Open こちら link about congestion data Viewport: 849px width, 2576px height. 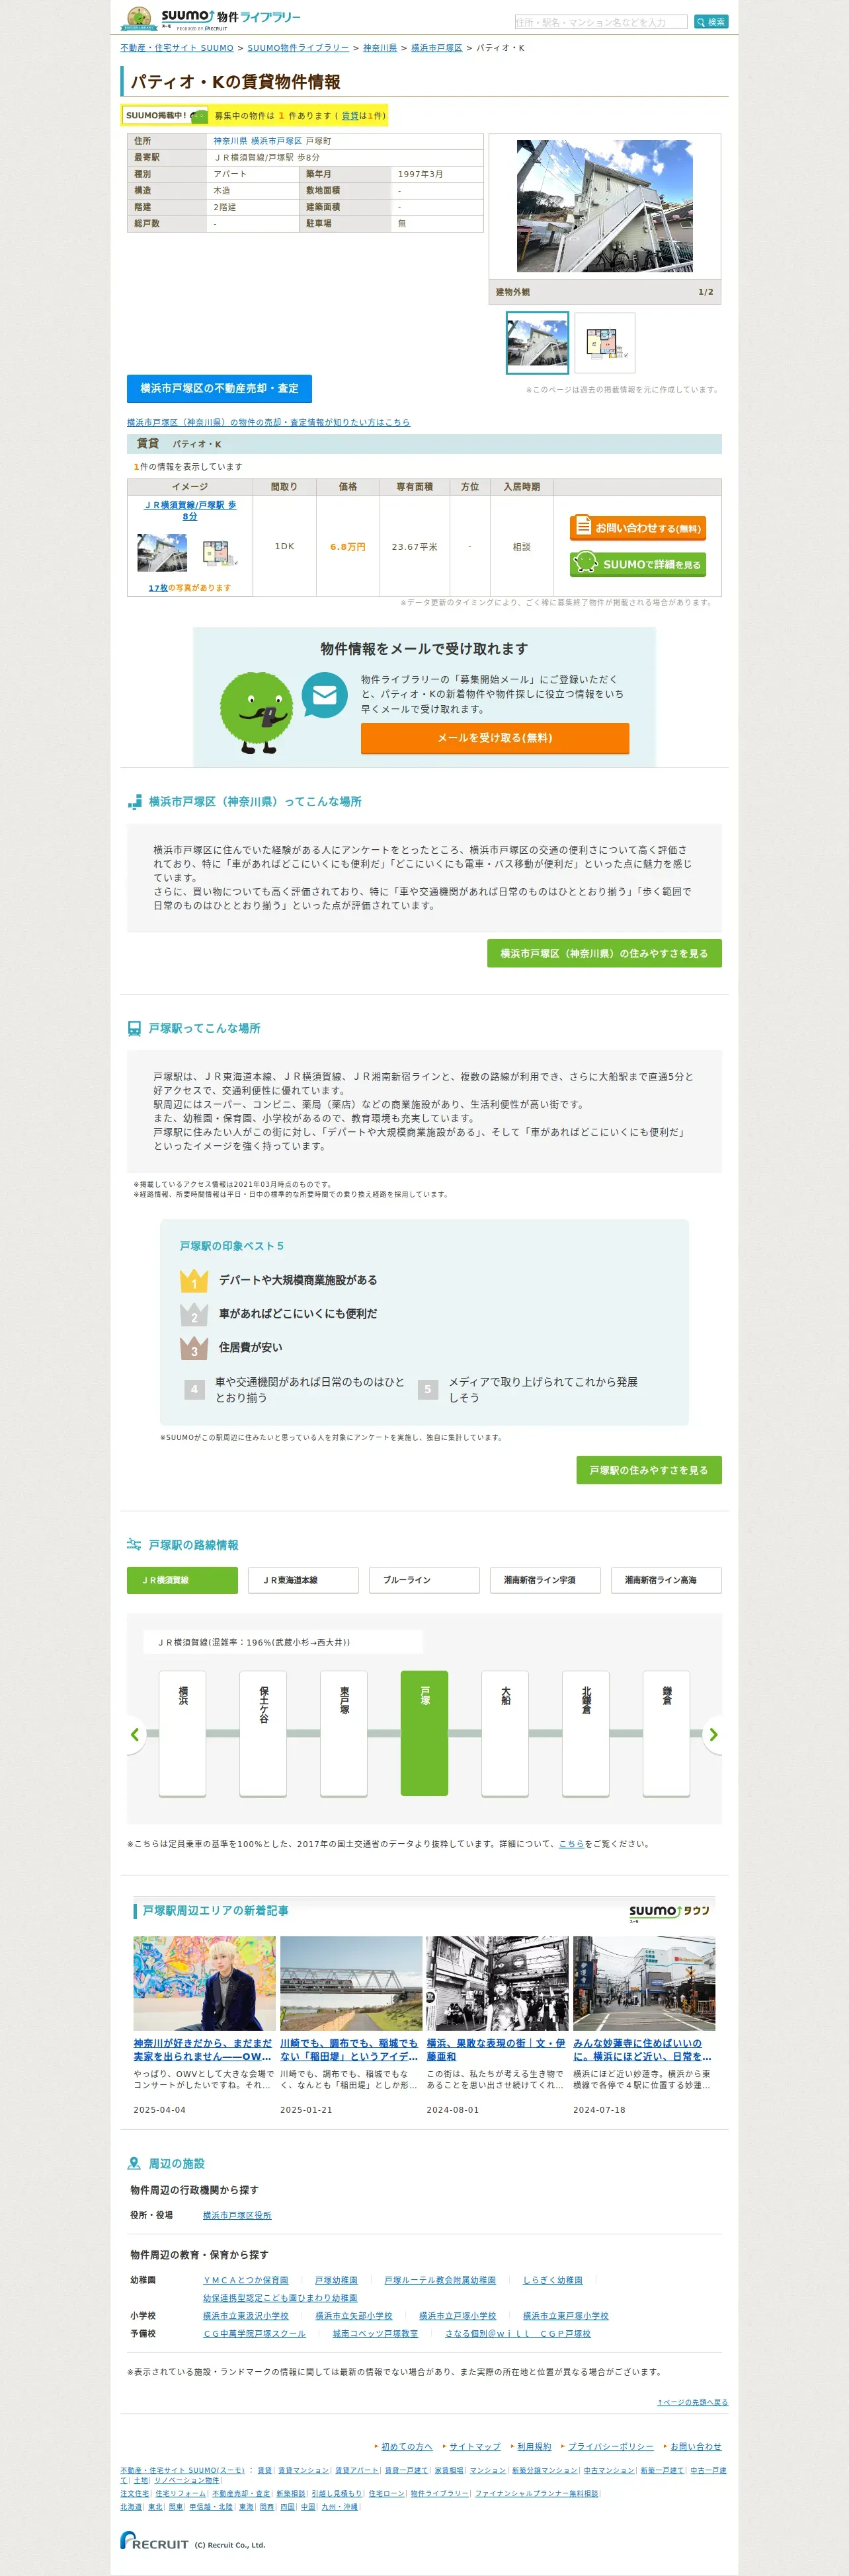tap(571, 1844)
